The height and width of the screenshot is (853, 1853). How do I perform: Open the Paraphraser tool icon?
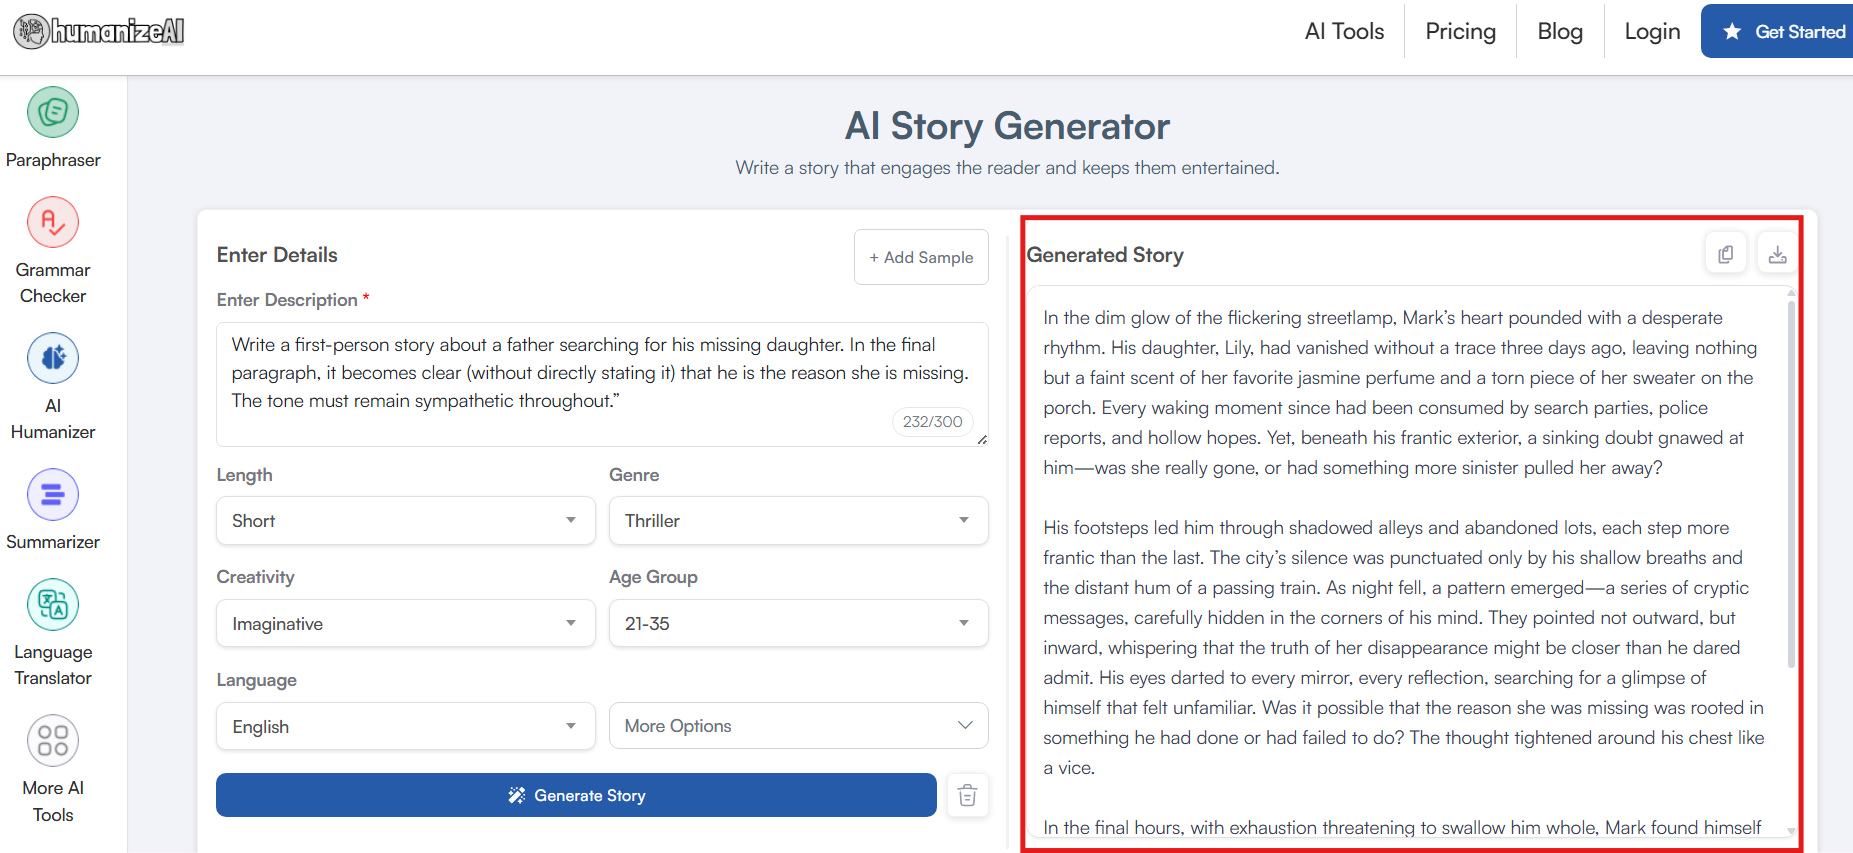point(53,112)
